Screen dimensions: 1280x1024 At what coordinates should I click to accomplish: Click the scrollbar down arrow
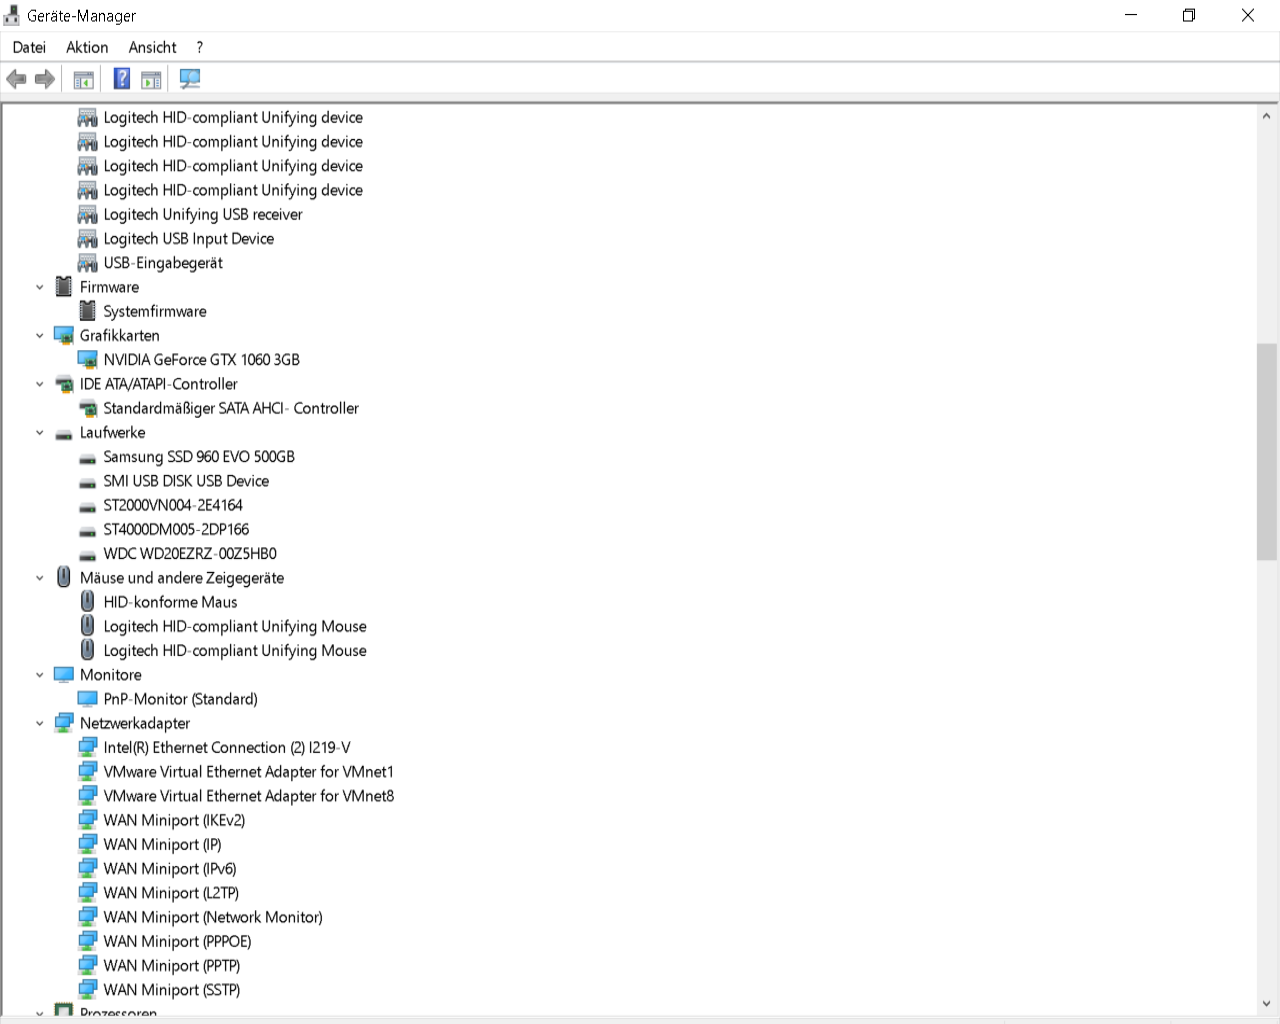pyautogui.click(x=1267, y=1004)
